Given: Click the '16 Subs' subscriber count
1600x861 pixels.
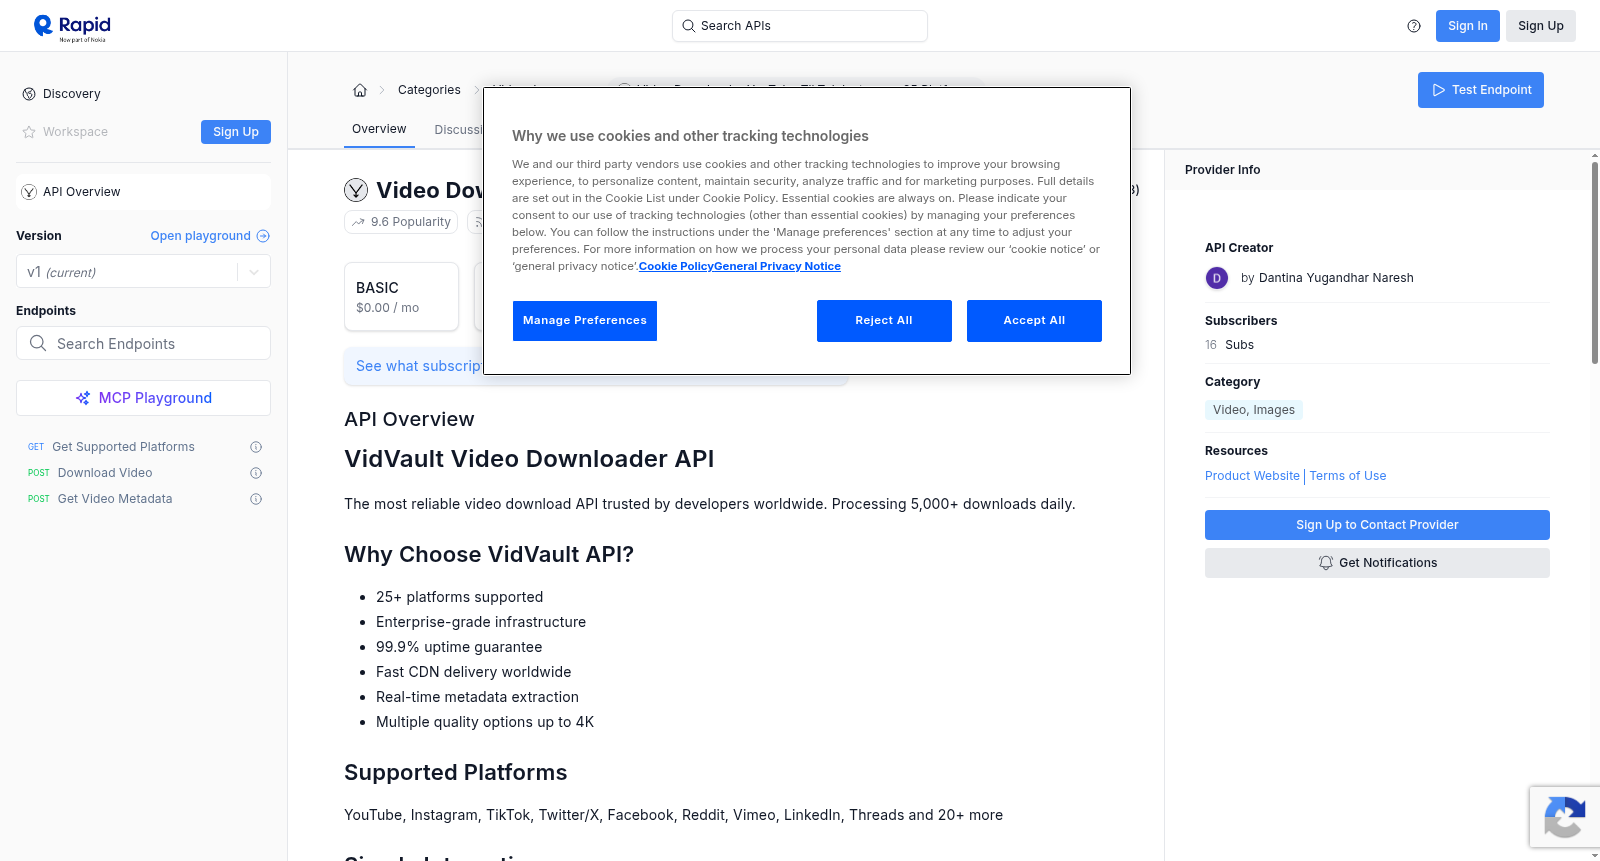Looking at the screenshot, I should click(x=1229, y=345).
